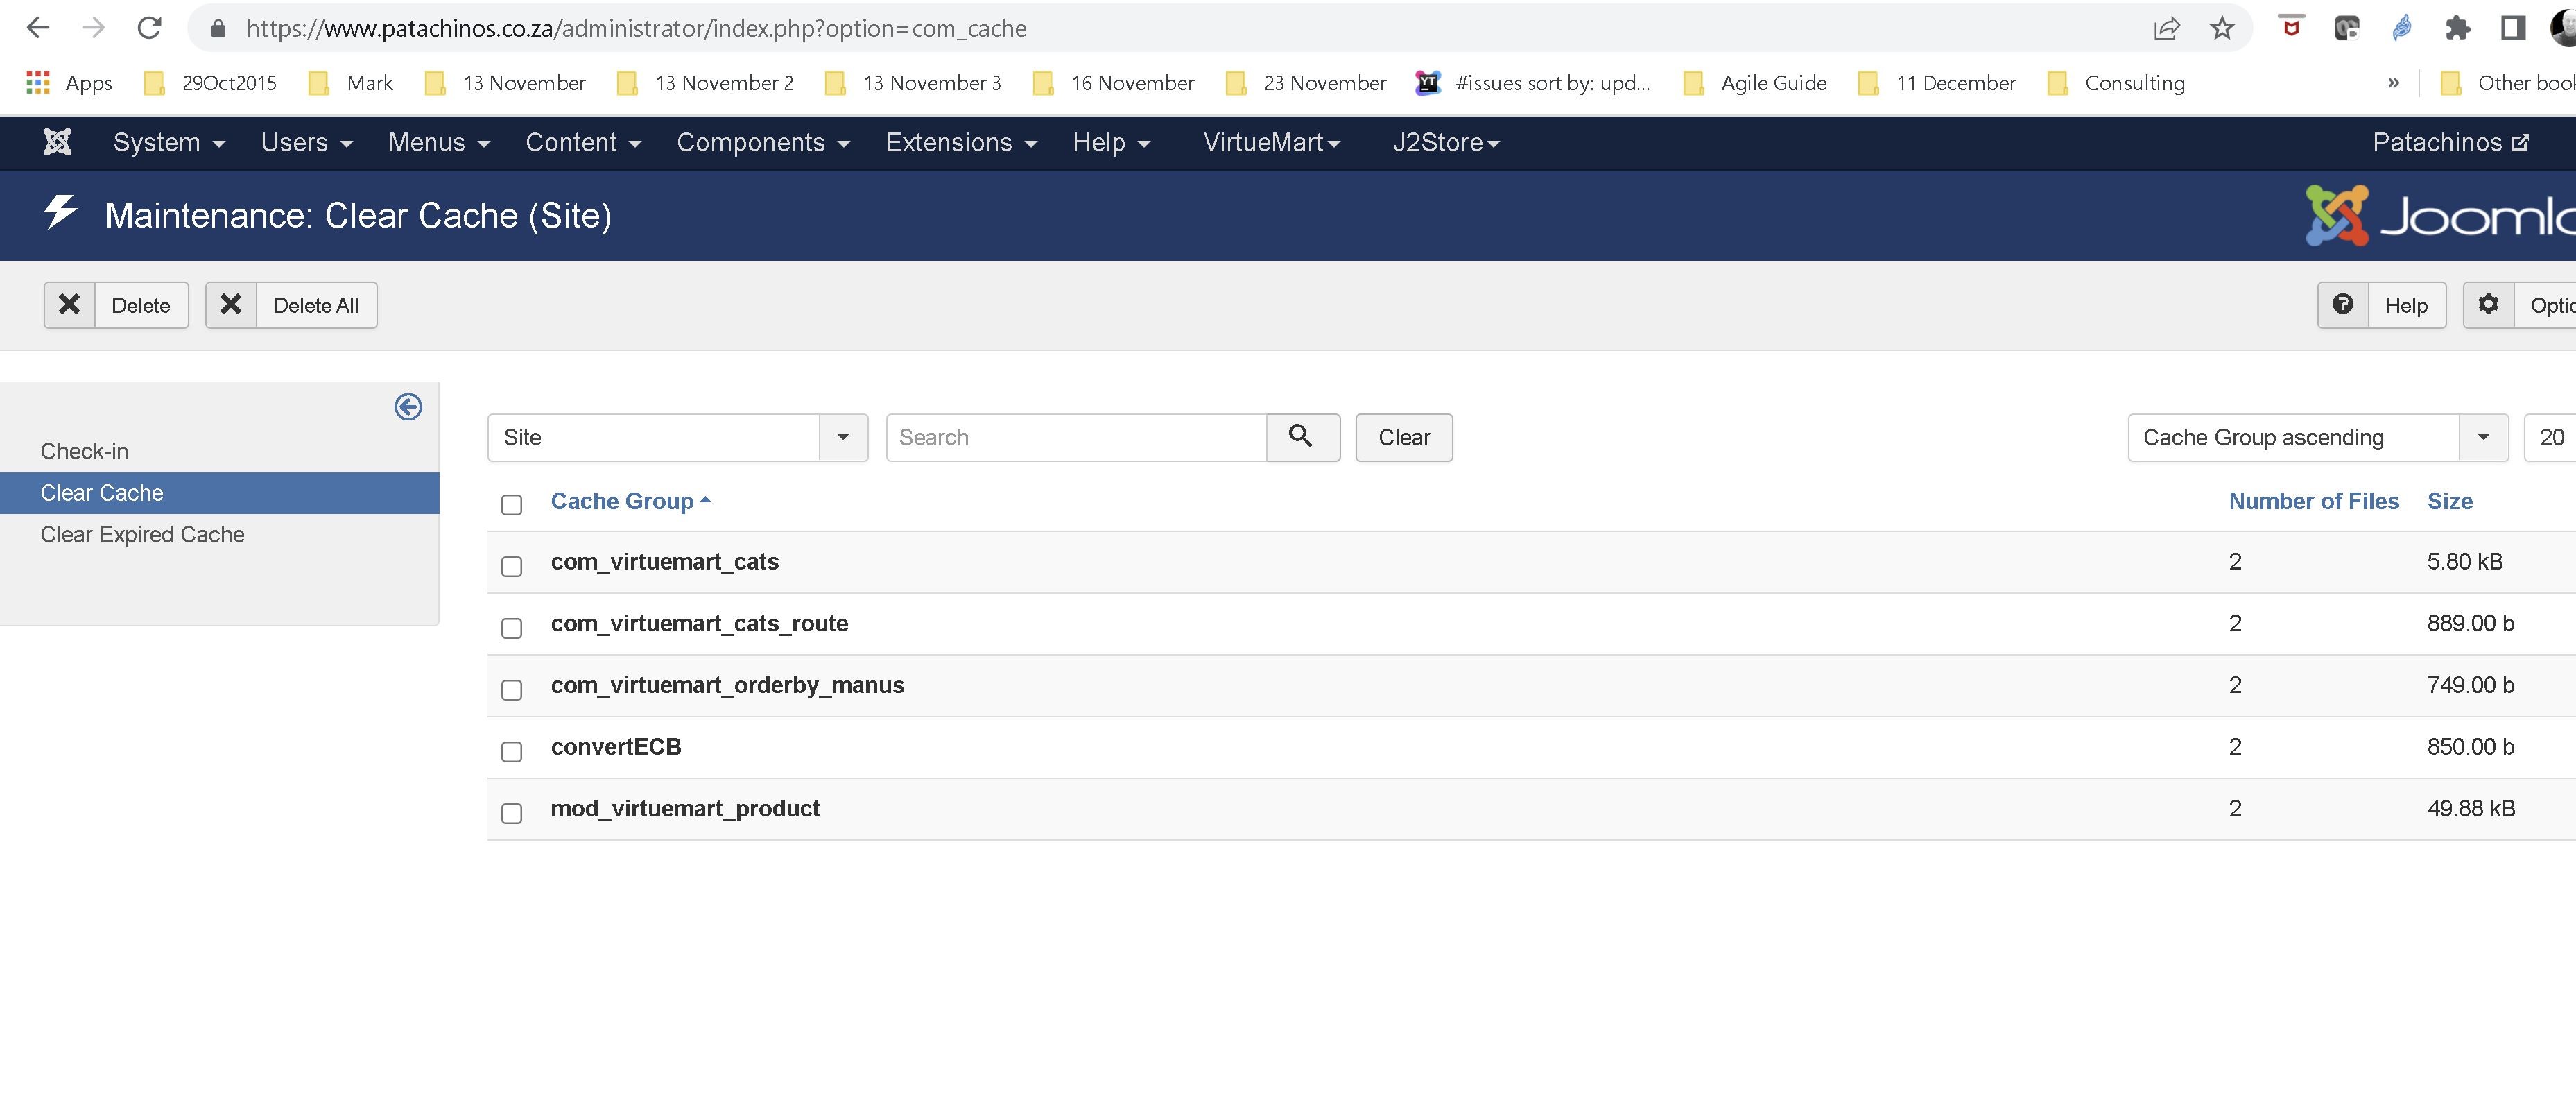
Task: Open the Site client filter dropdown
Action: [x=677, y=437]
